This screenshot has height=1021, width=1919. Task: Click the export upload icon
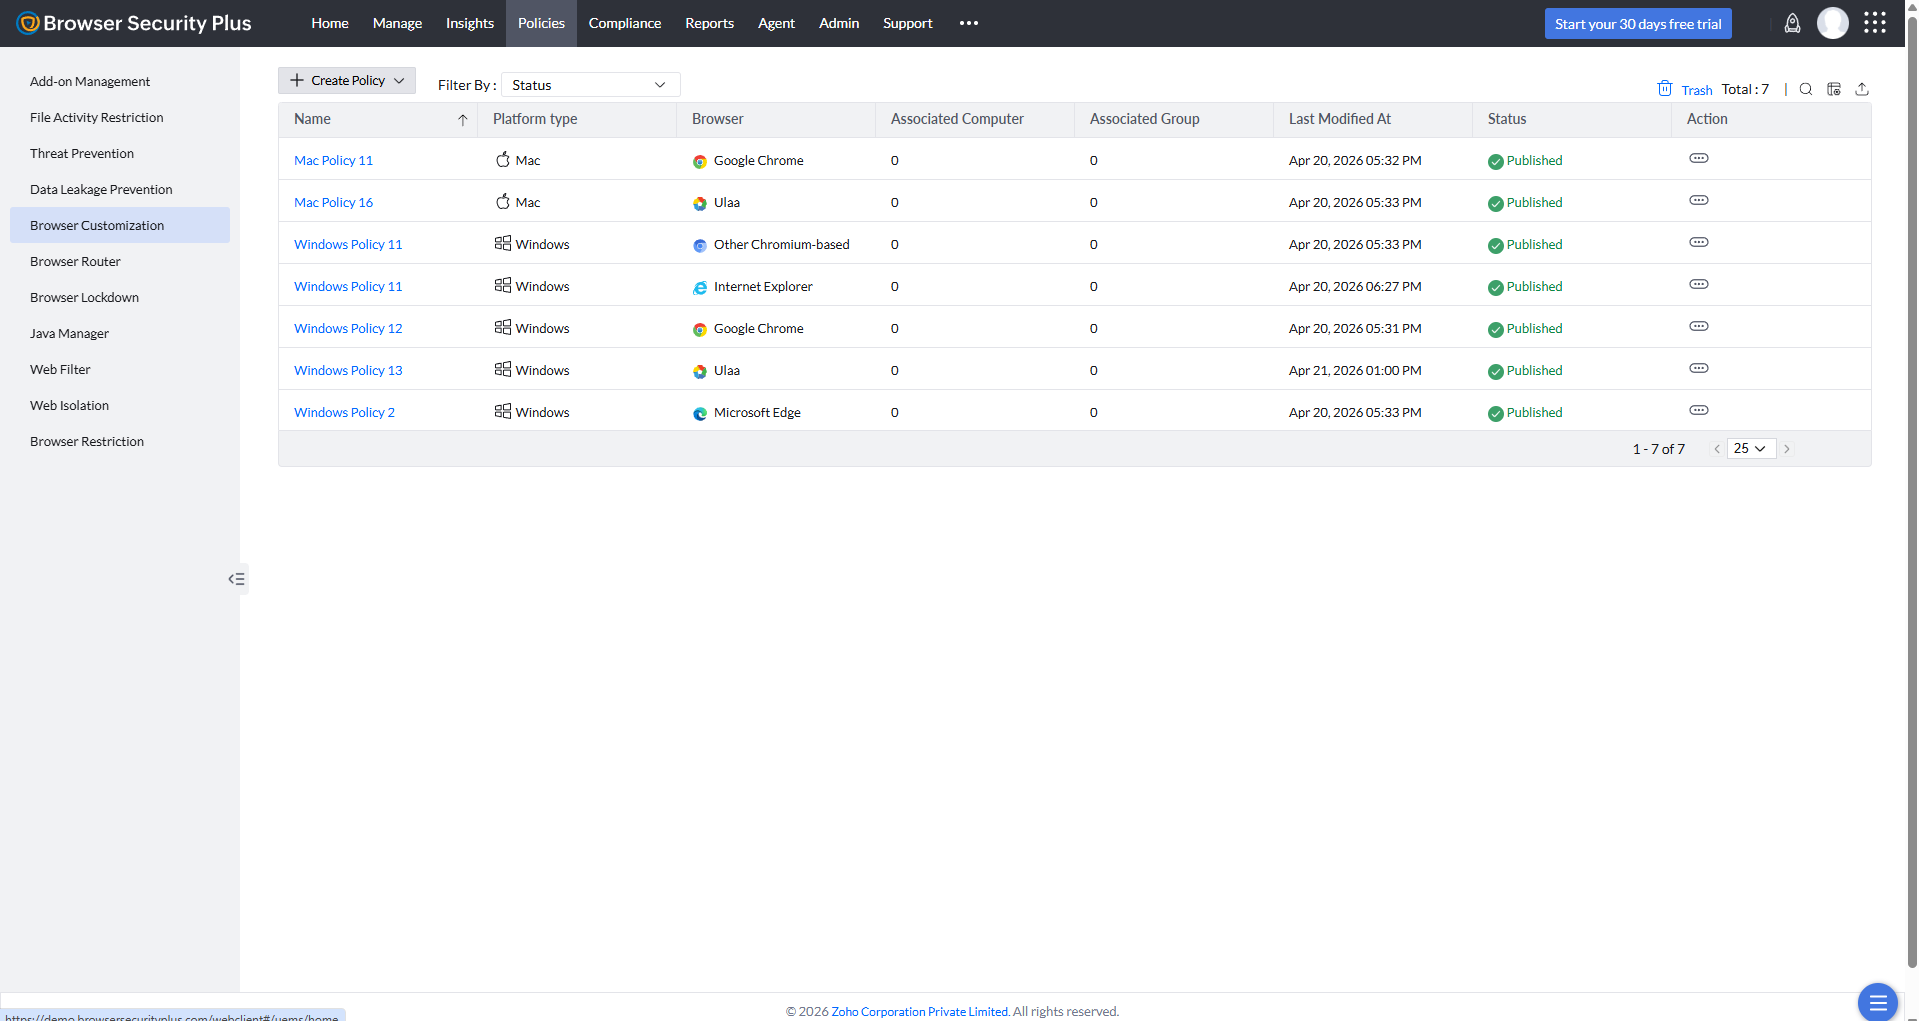click(x=1862, y=89)
